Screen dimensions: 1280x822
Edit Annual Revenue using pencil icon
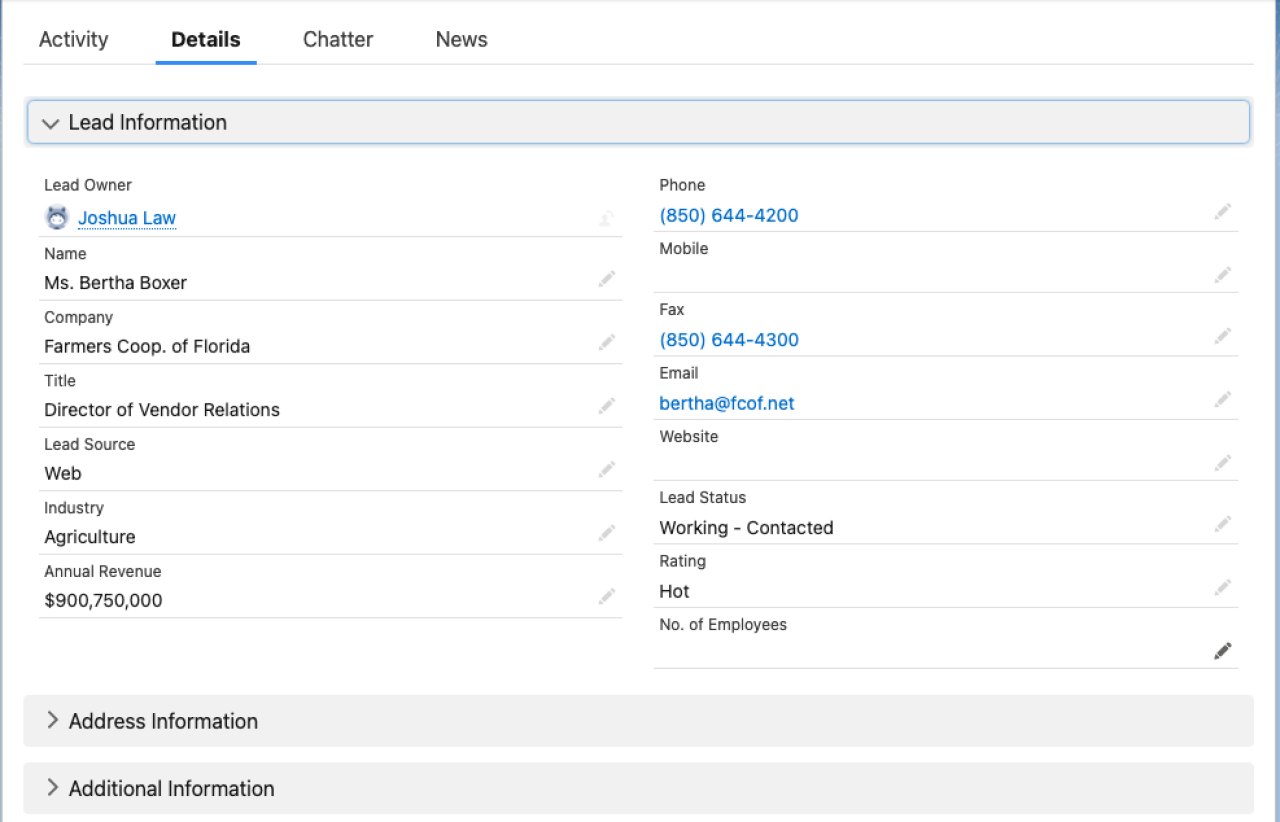607,596
